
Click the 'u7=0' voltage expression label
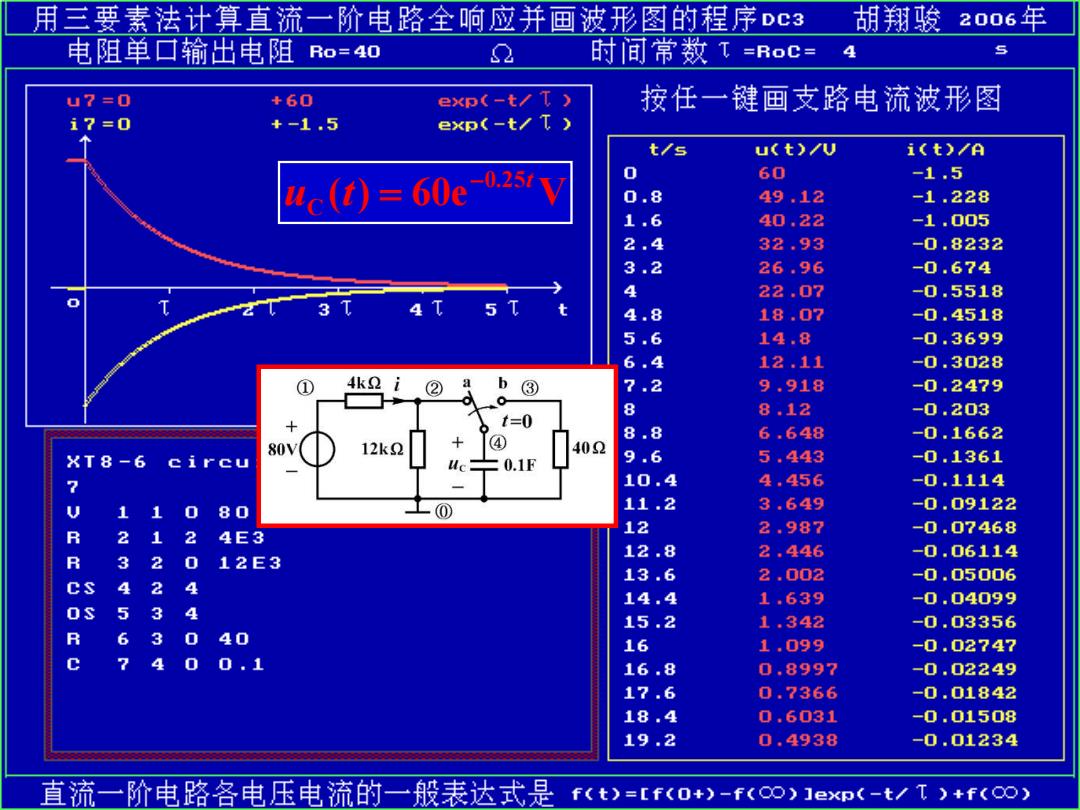pos(98,101)
